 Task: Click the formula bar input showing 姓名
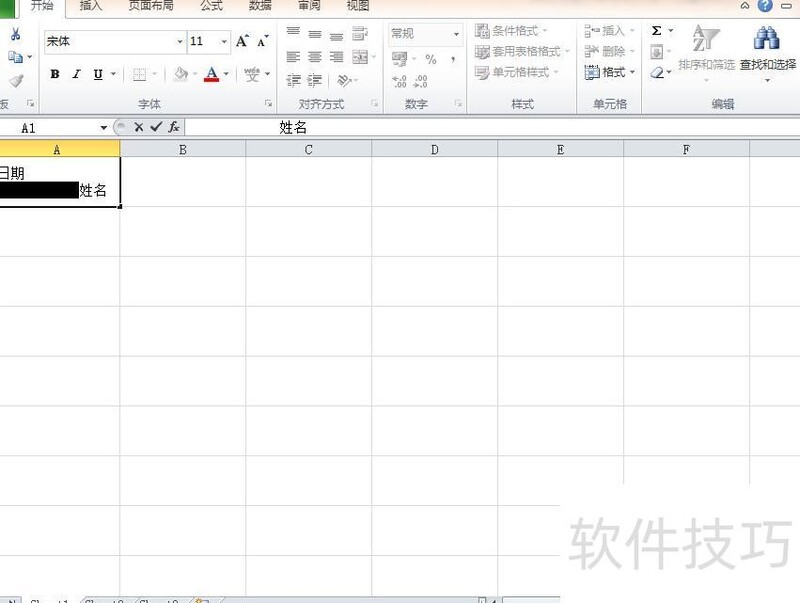[x=492, y=128]
